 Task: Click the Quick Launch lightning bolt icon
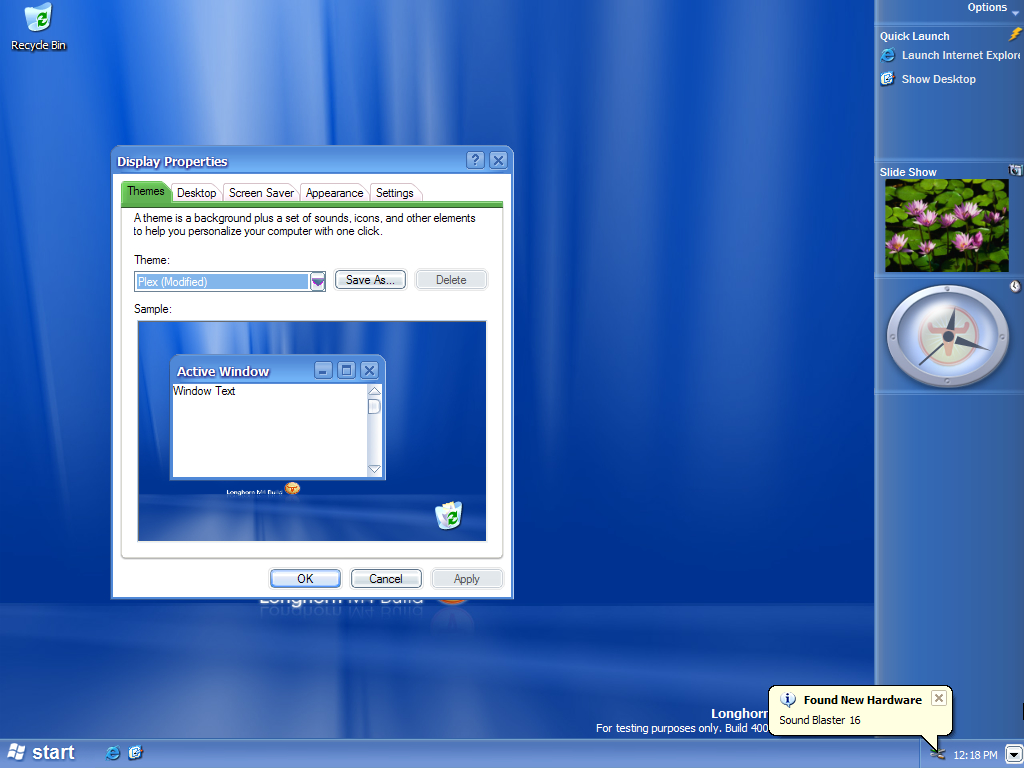tap(1015, 35)
